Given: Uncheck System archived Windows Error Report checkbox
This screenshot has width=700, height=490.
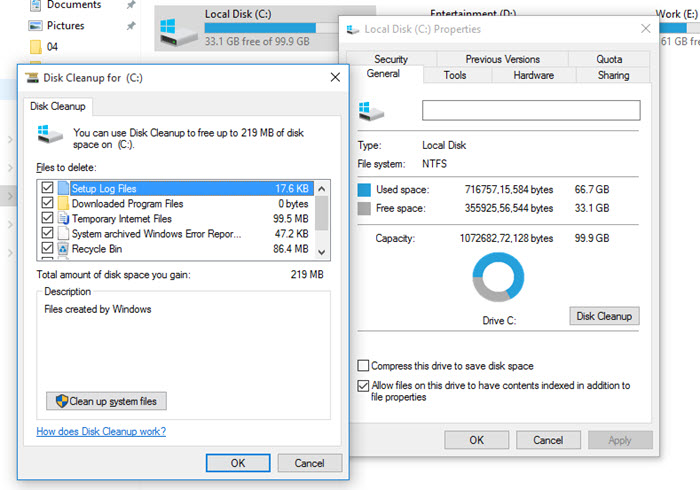Looking at the screenshot, I should [x=47, y=233].
